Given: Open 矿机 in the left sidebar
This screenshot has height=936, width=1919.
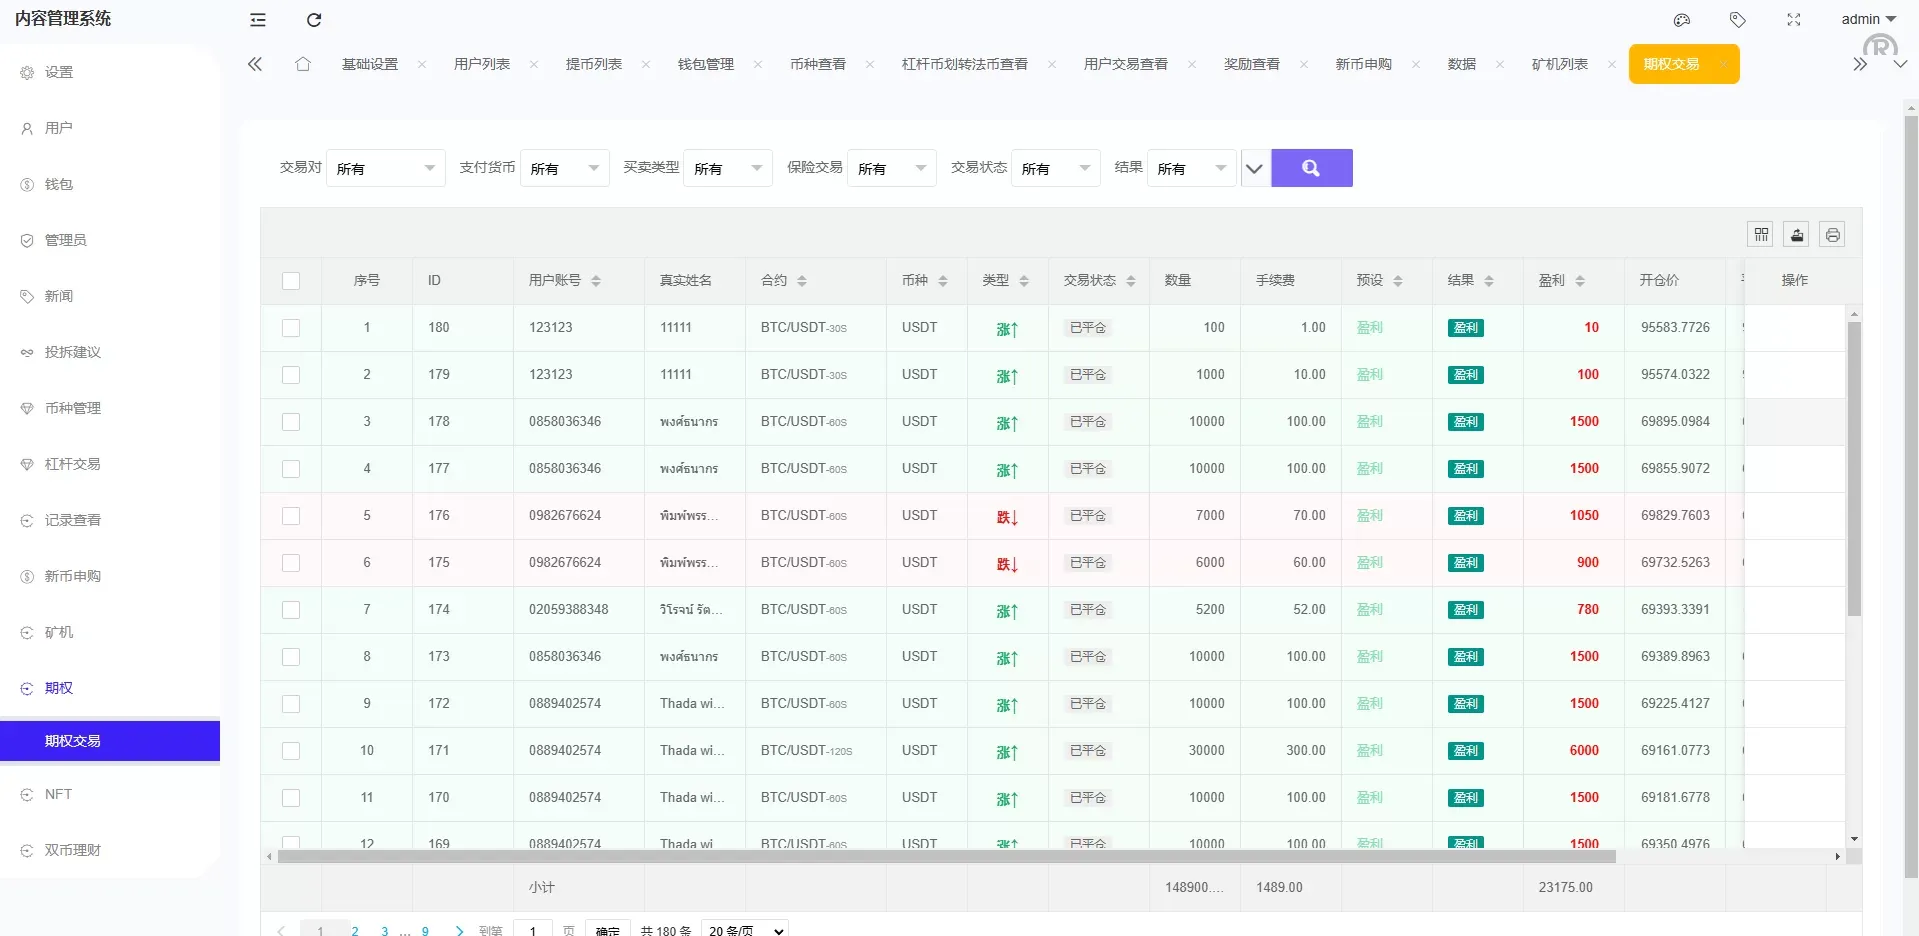Looking at the screenshot, I should click(x=58, y=632).
